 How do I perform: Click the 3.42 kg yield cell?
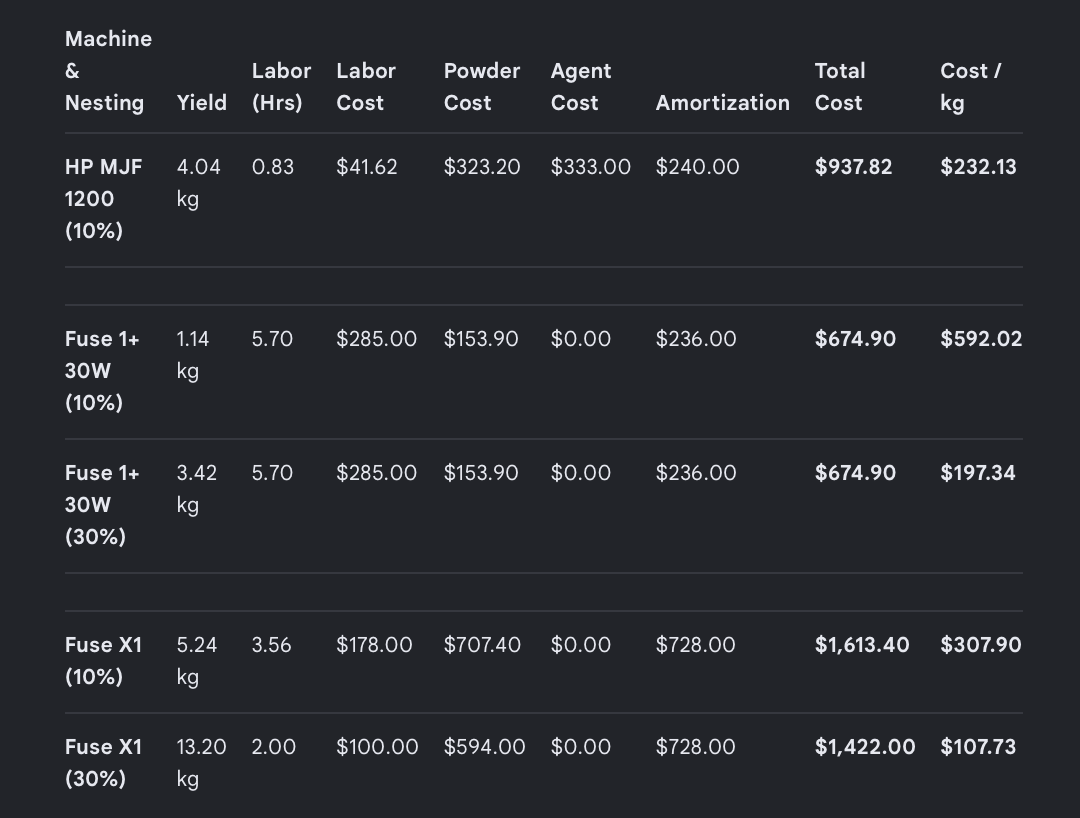[x=196, y=489]
